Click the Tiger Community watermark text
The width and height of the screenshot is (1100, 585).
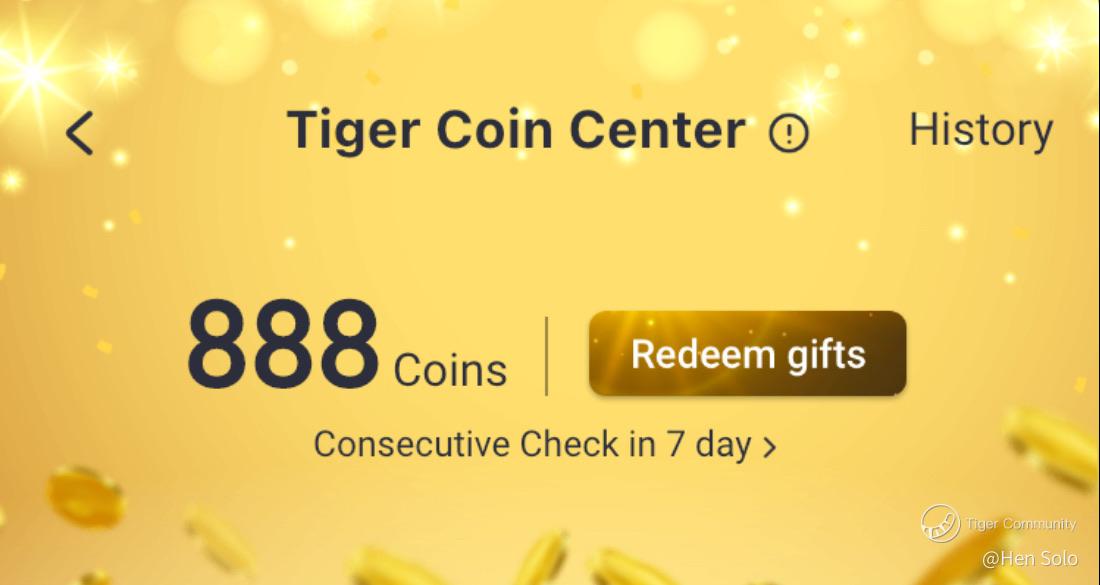pos(1021,524)
